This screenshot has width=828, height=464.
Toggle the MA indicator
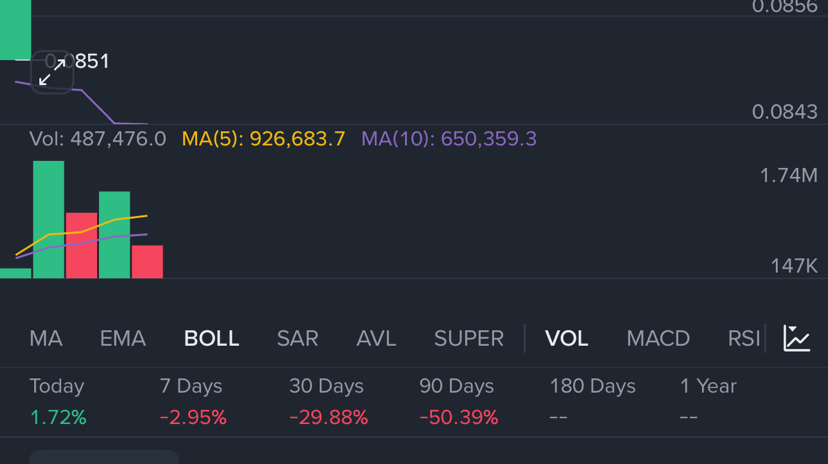pyautogui.click(x=46, y=339)
